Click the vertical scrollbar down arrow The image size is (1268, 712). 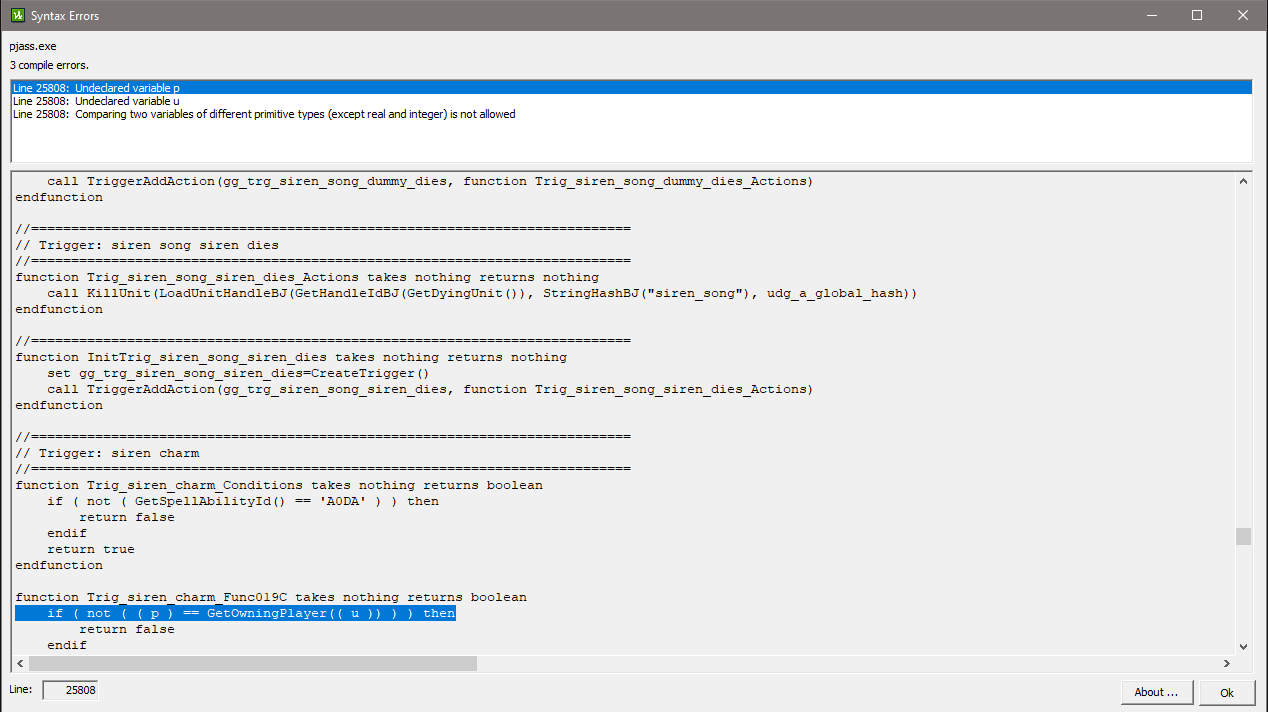(1243, 646)
